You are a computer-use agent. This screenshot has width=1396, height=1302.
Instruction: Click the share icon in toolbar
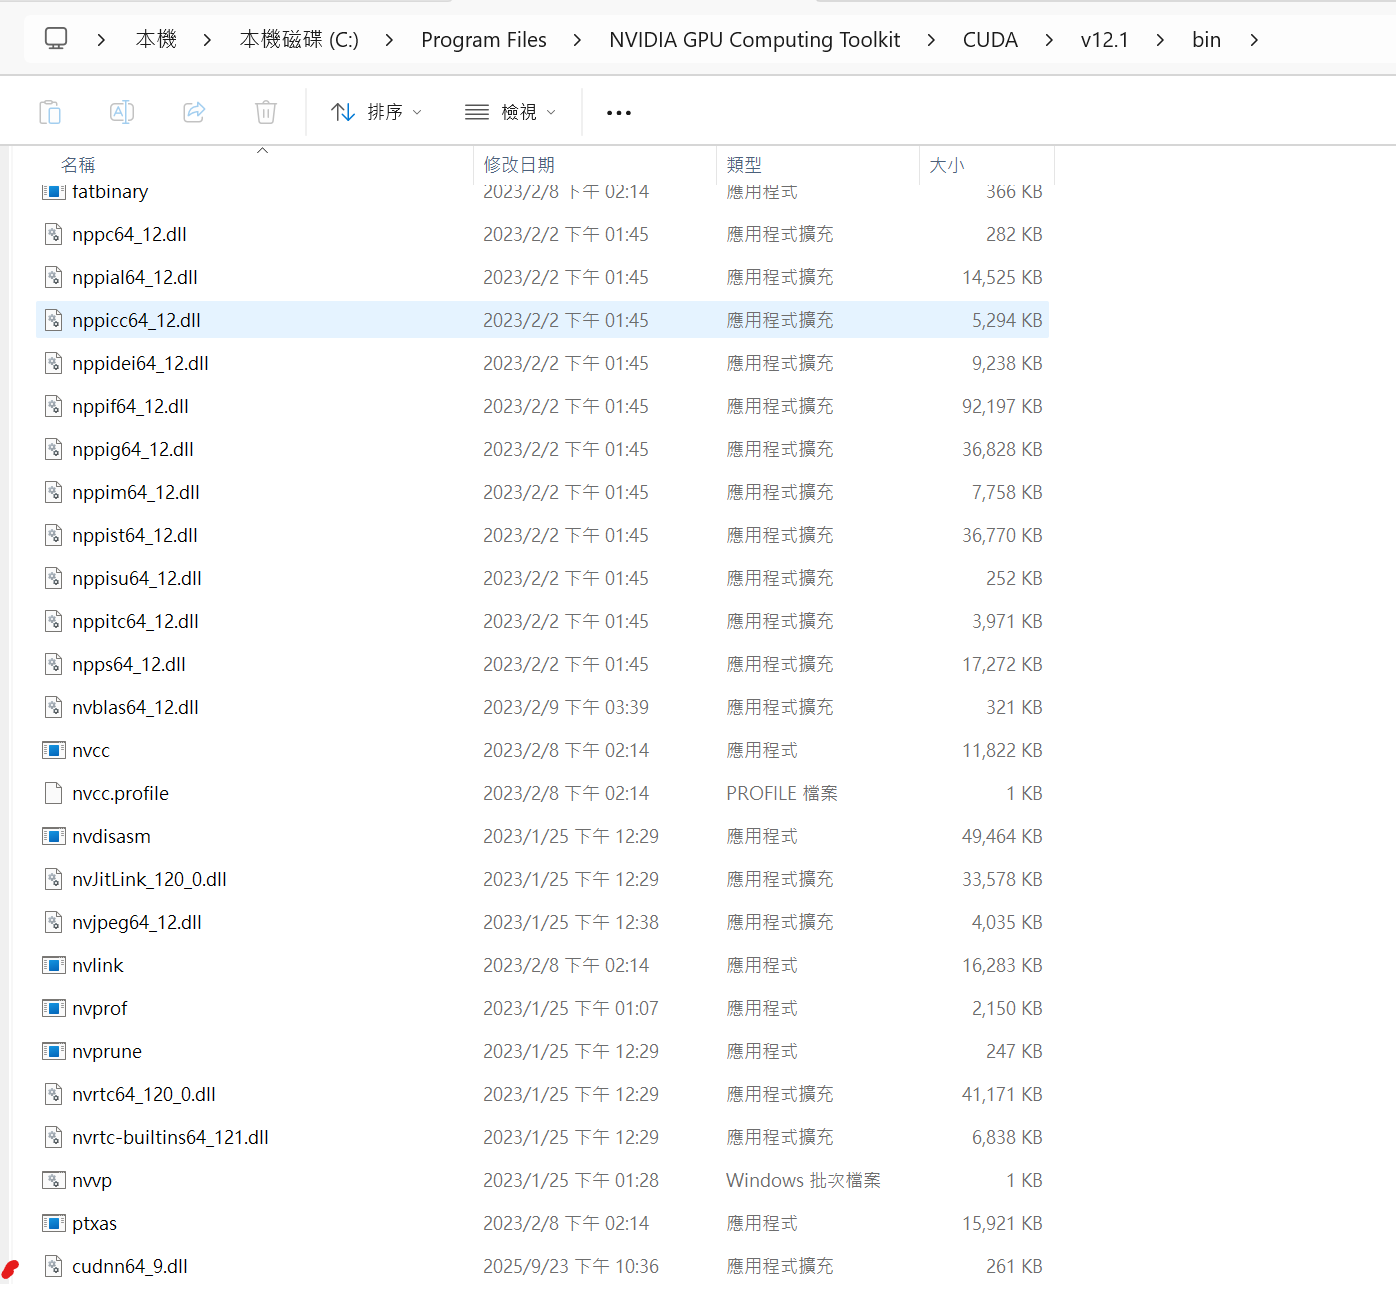coord(194,112)
